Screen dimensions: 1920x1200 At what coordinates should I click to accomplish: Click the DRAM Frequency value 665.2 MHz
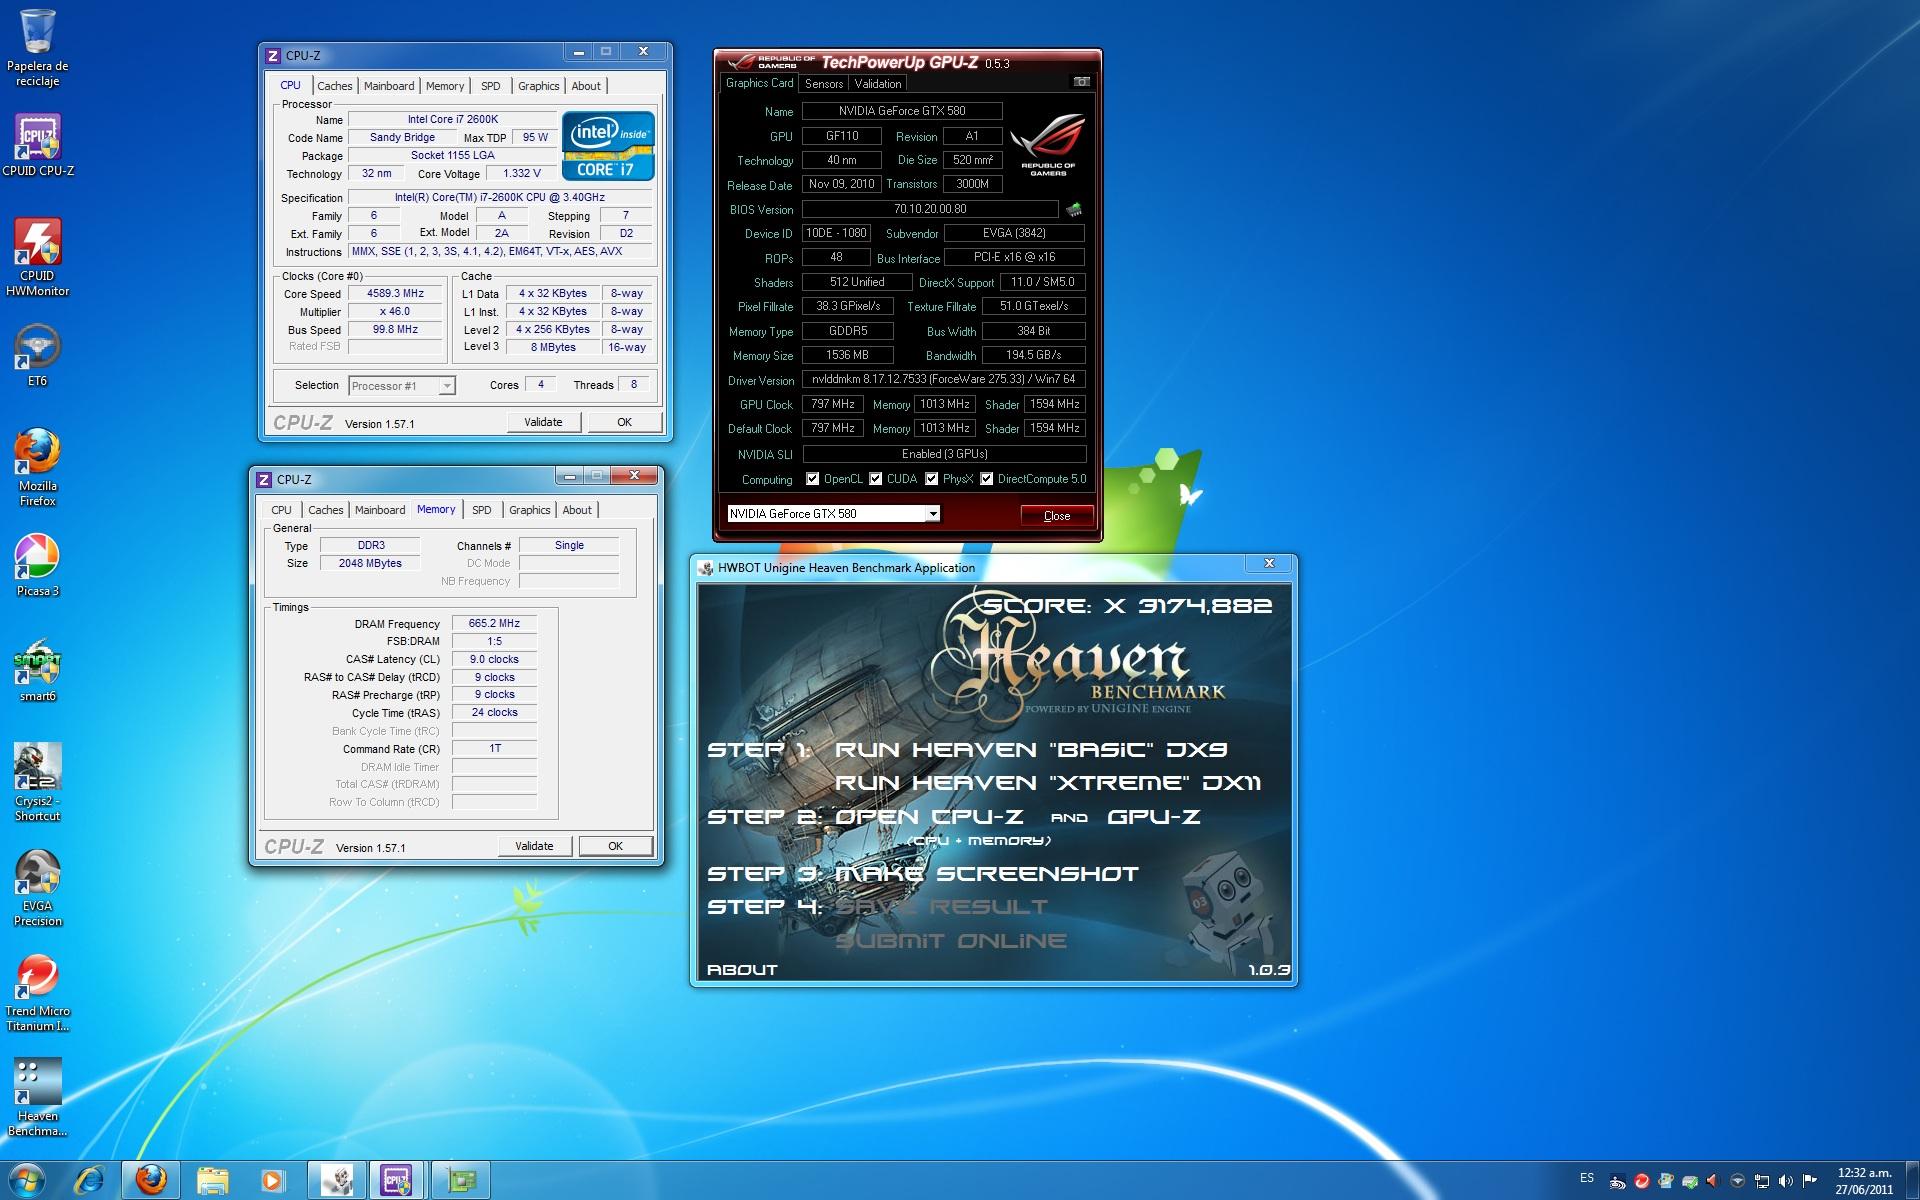(x=494, y=623)
